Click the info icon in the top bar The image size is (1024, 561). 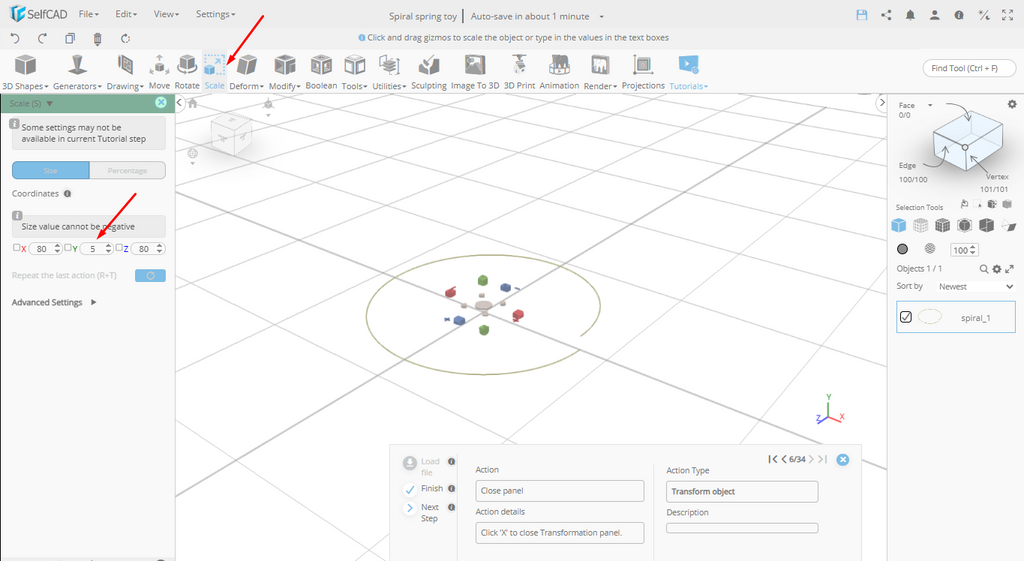pos(959,15)
